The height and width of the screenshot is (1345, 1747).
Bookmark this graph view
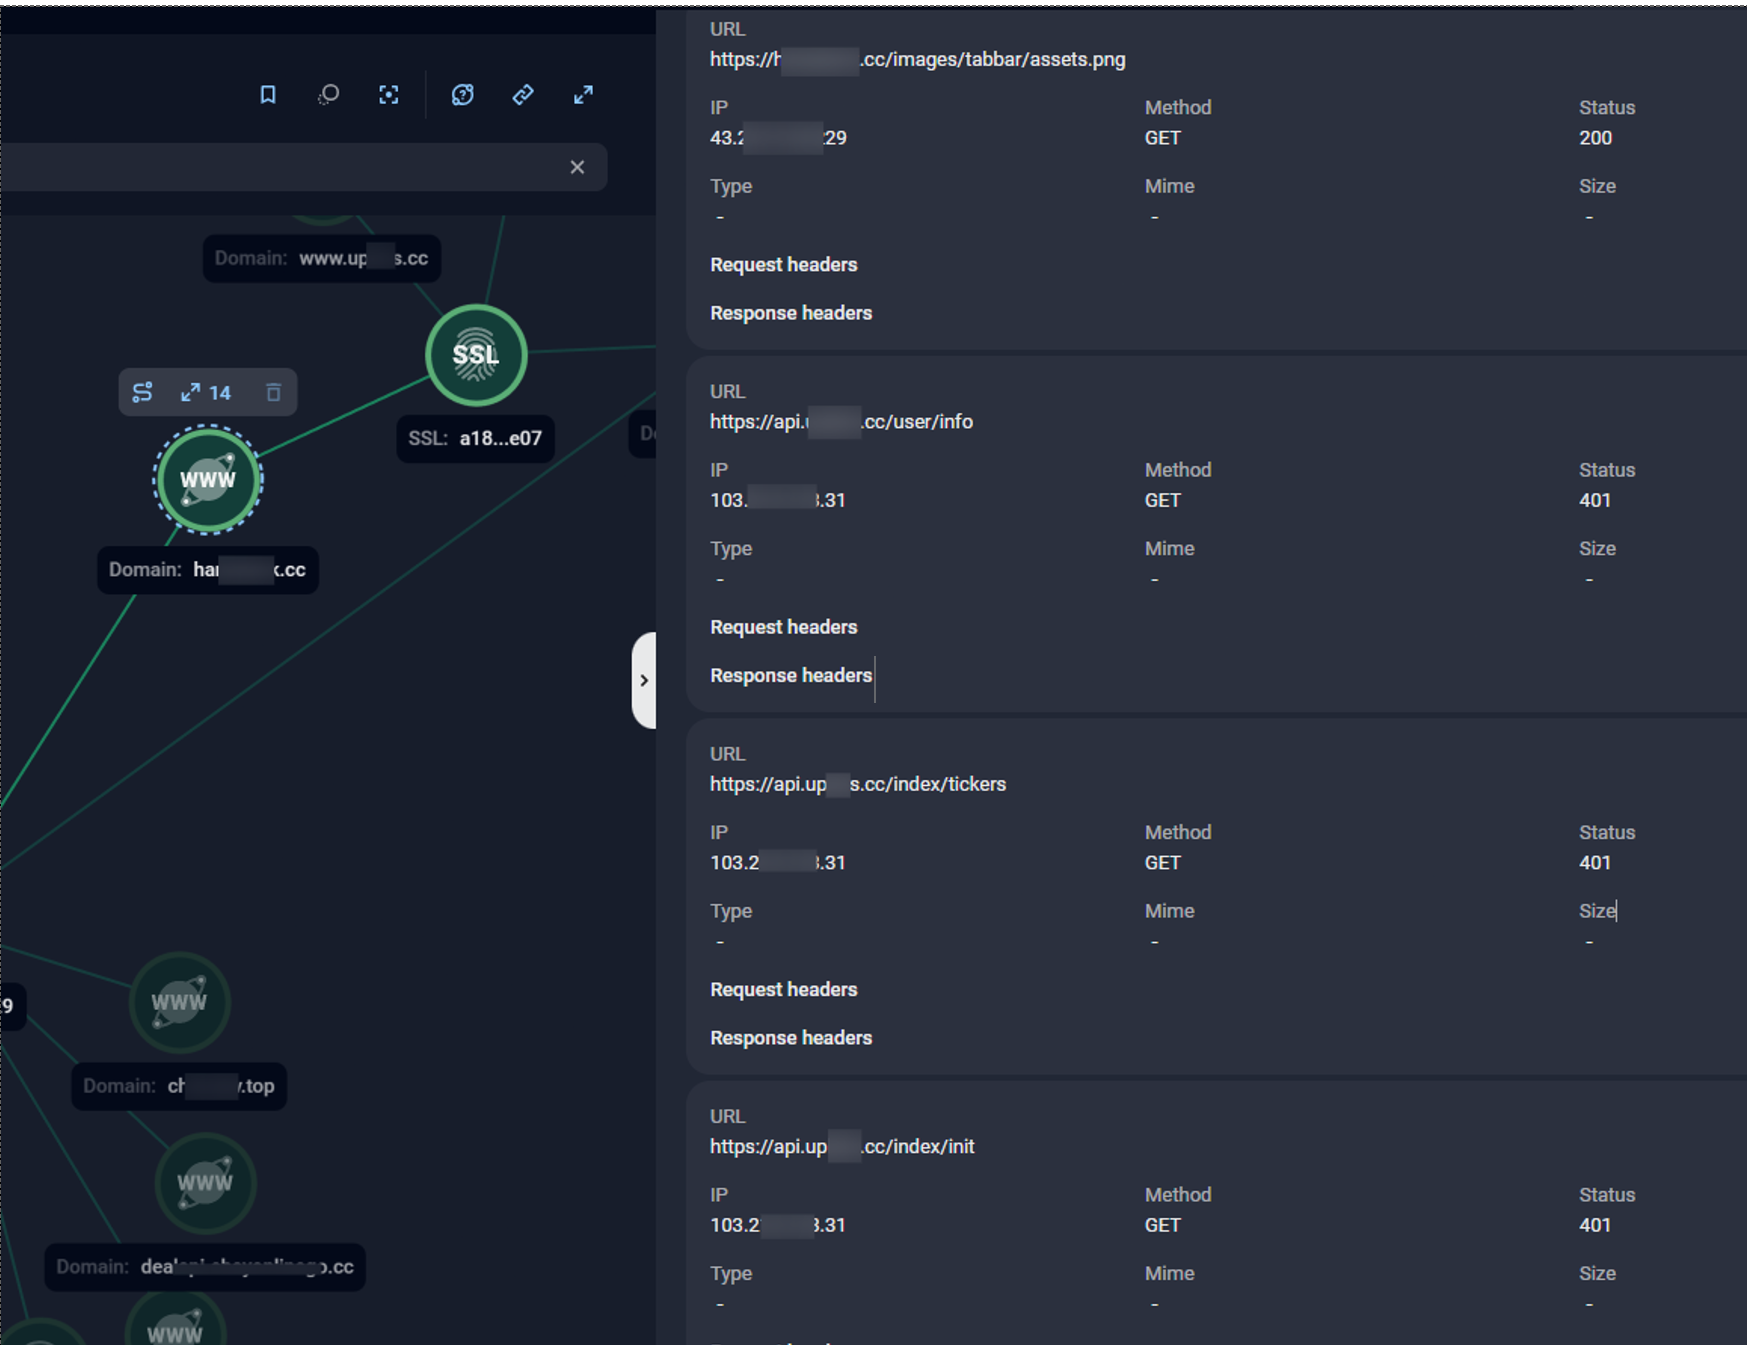point(267,95)
